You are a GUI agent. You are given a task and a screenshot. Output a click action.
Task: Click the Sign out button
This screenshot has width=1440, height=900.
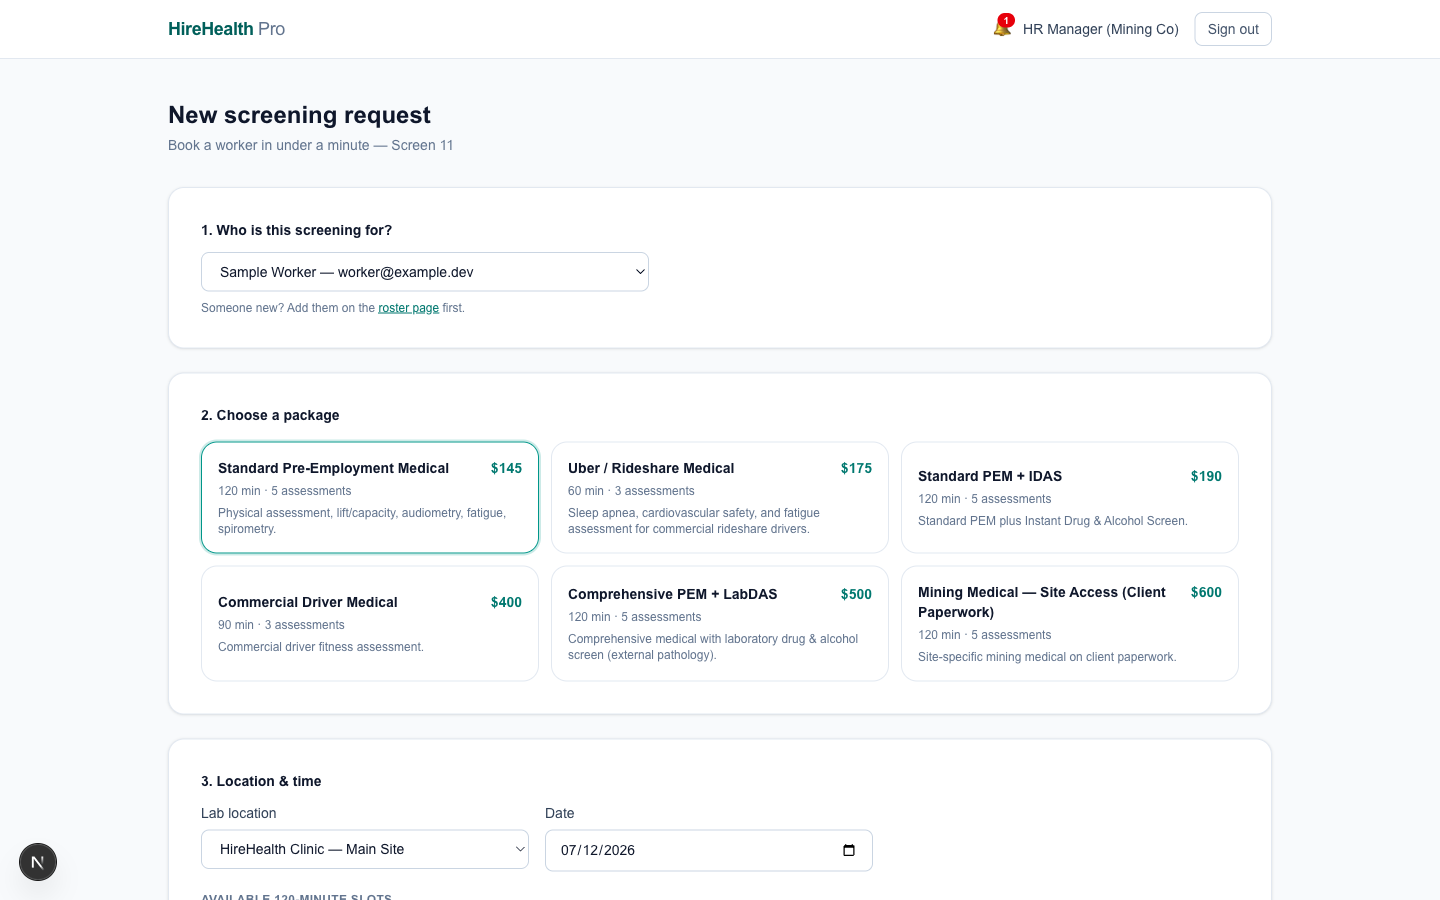point(1233,29)
